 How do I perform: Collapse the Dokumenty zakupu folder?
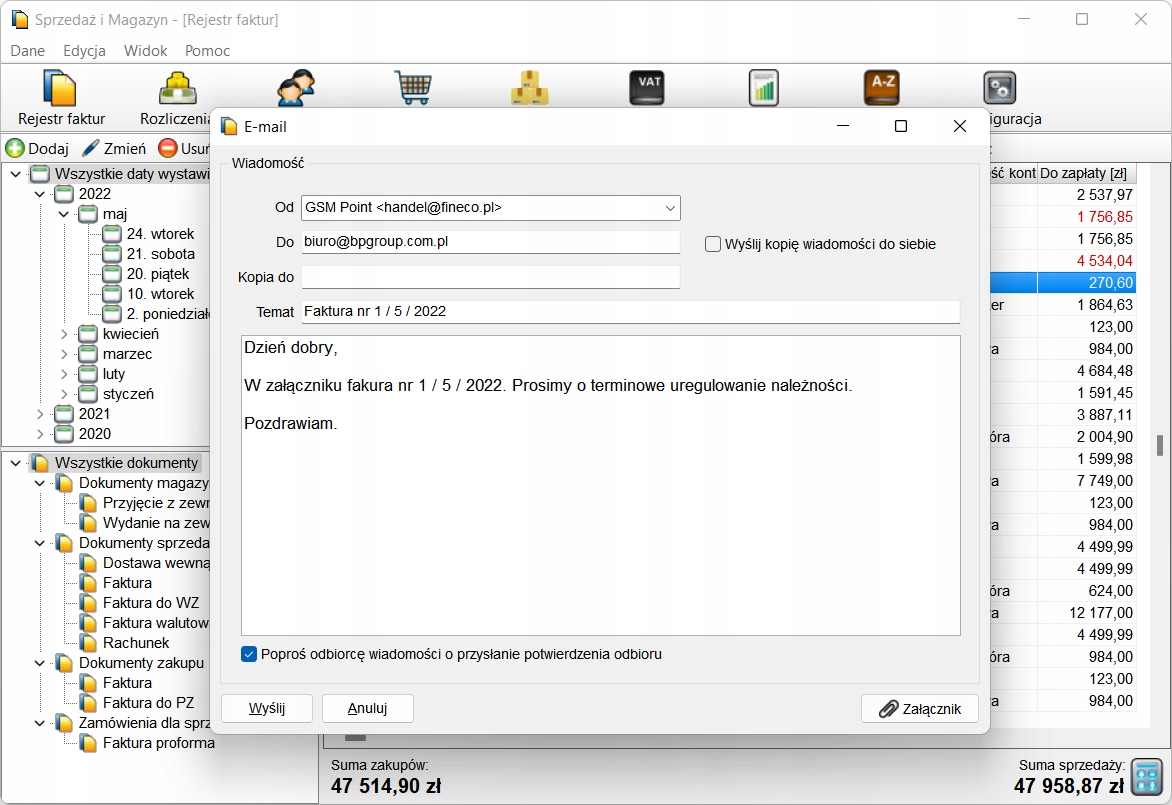click(41, 663)
